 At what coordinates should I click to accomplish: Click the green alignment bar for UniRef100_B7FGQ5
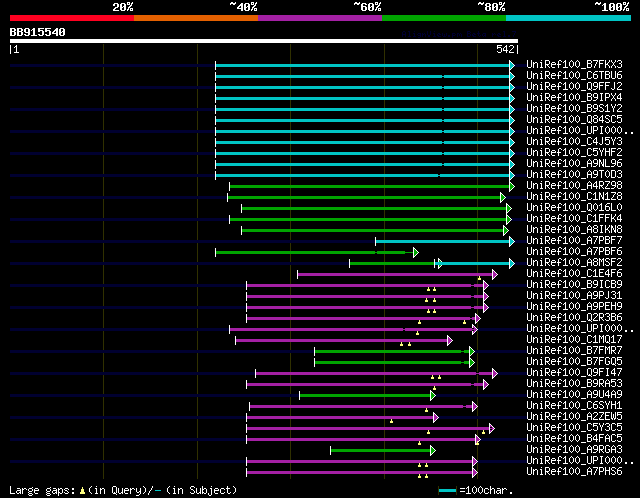[x=394, y=363]
